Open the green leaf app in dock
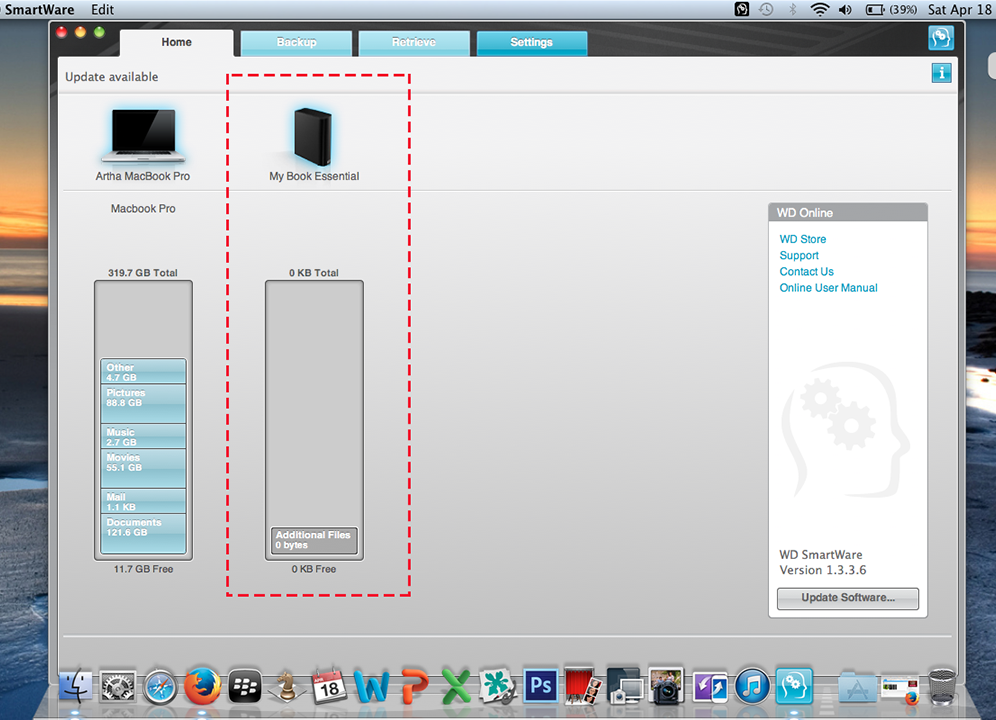996x720 pixels. coord(498,687)
